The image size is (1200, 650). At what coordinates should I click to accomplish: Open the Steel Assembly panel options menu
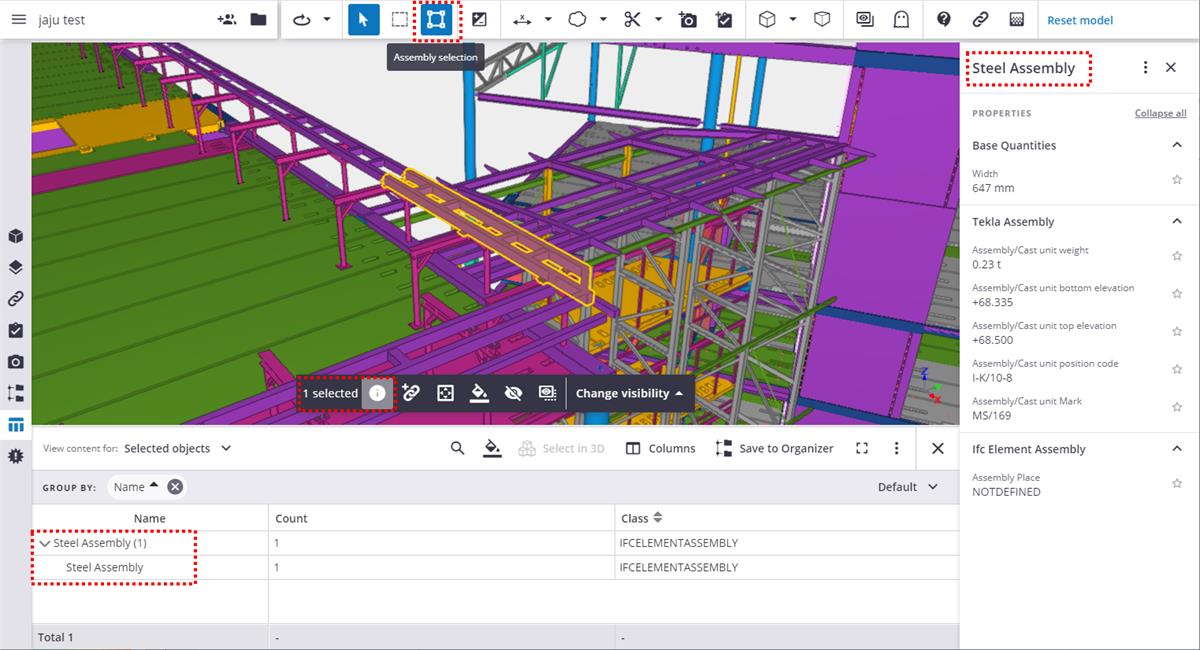1145,67
